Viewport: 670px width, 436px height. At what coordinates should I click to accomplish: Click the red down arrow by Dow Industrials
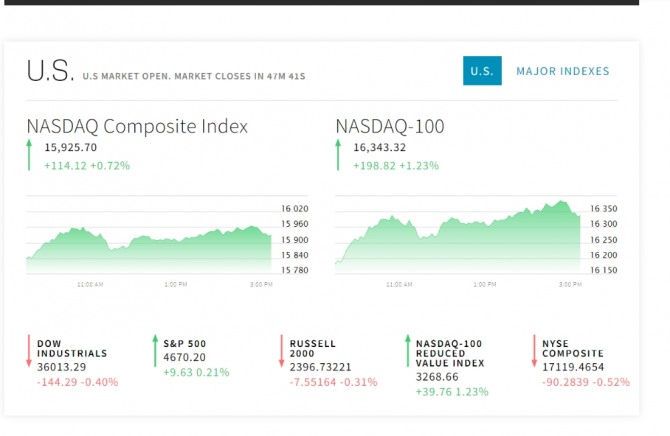point(29,351)
